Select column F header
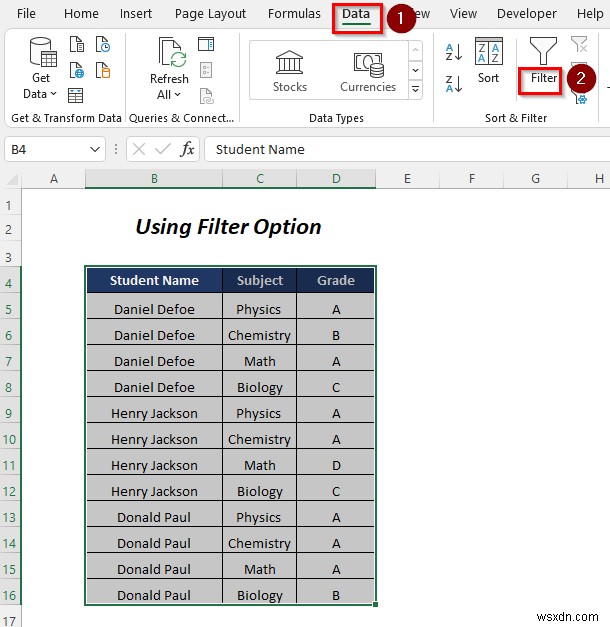This screenshot has width=610, height=627. tap(472, 179)
